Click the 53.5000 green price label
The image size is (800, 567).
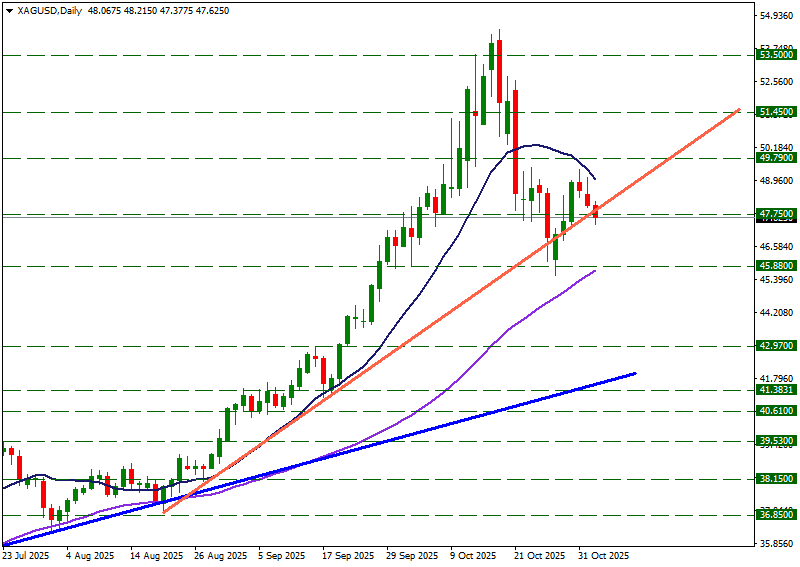coord(776,56)
